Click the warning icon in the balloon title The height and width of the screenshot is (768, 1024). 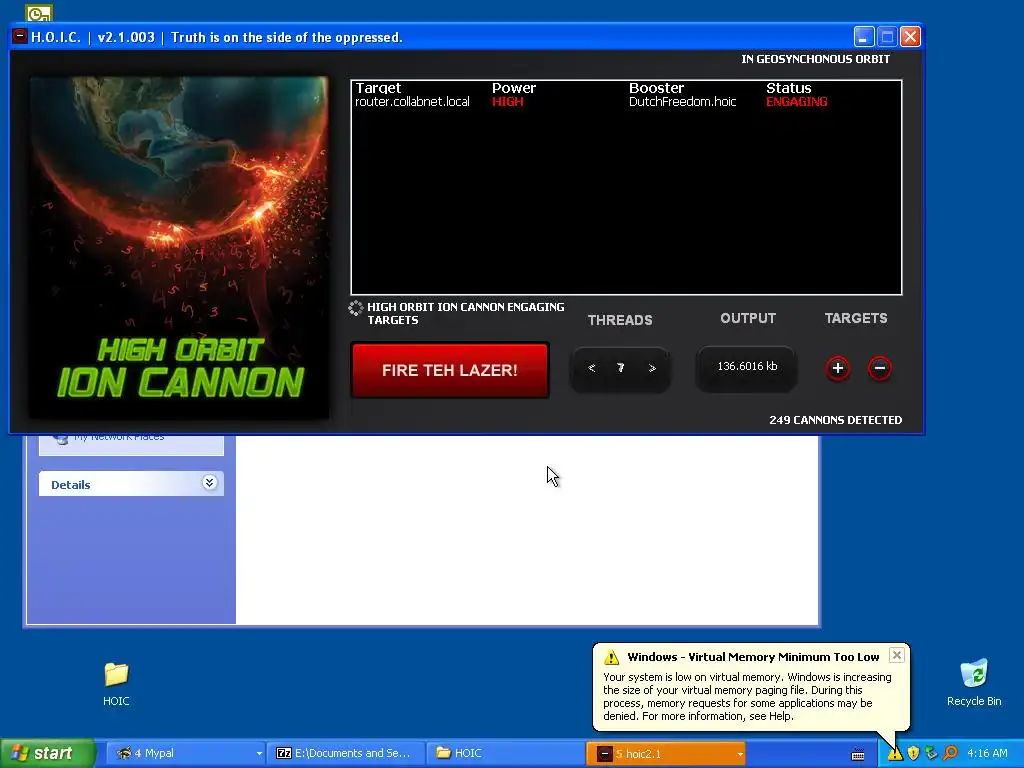611,657
